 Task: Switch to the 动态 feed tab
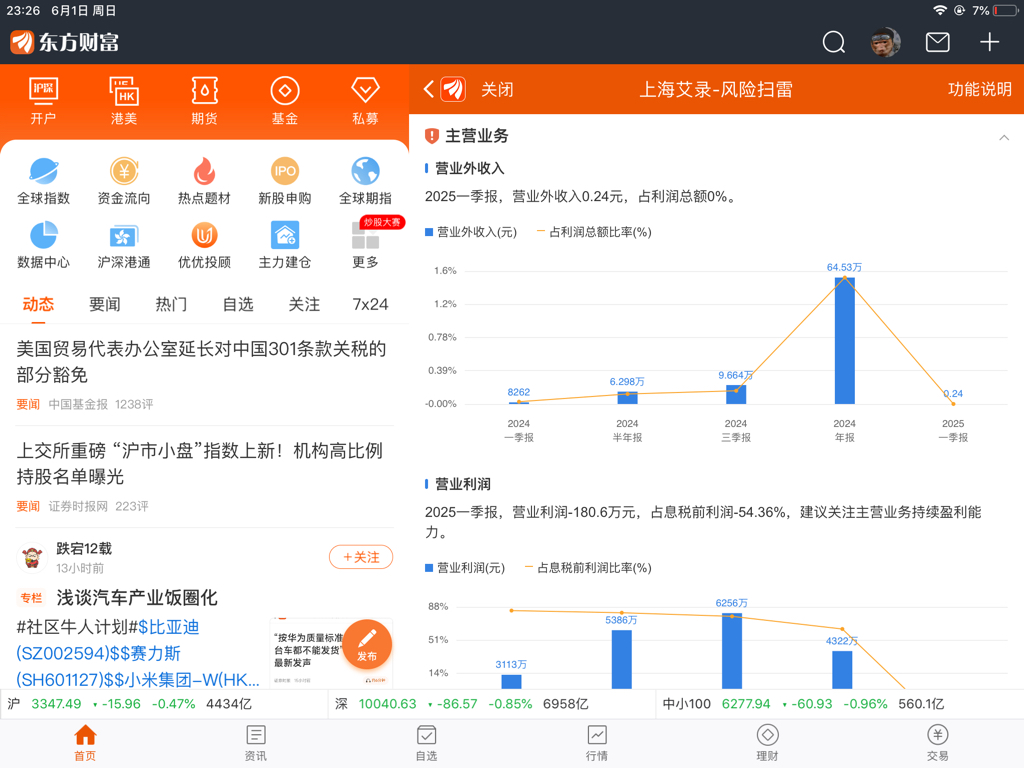(38, 304)
